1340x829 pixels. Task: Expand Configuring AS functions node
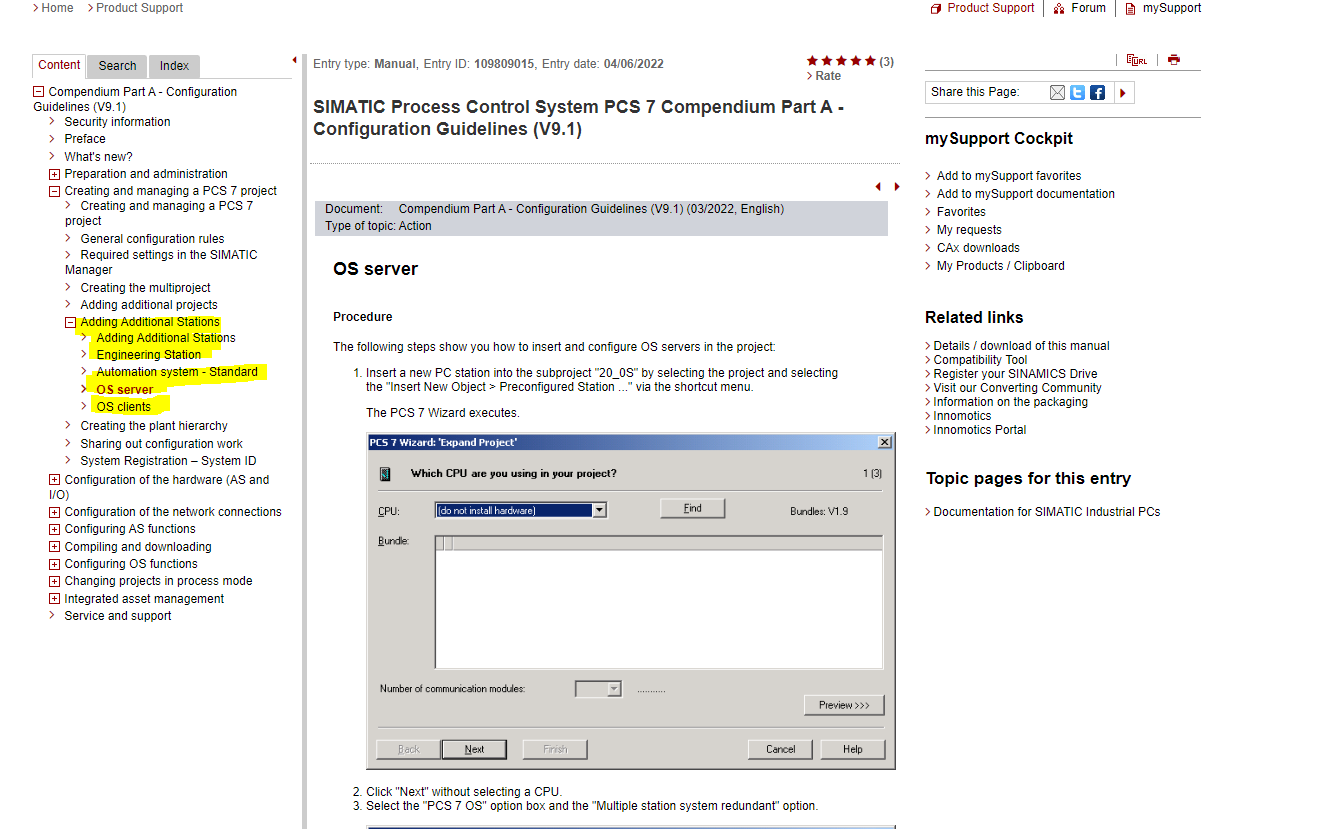[x=55, y=529]
